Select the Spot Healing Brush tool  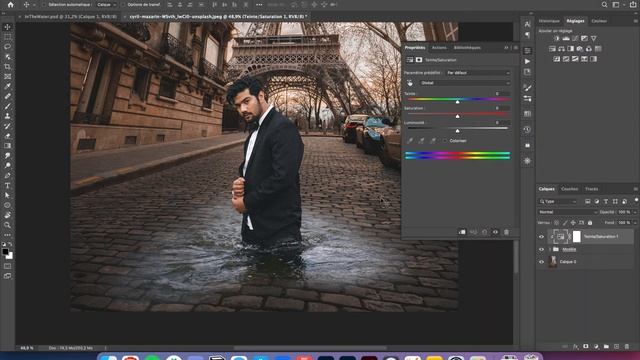[x=7, y=96]
